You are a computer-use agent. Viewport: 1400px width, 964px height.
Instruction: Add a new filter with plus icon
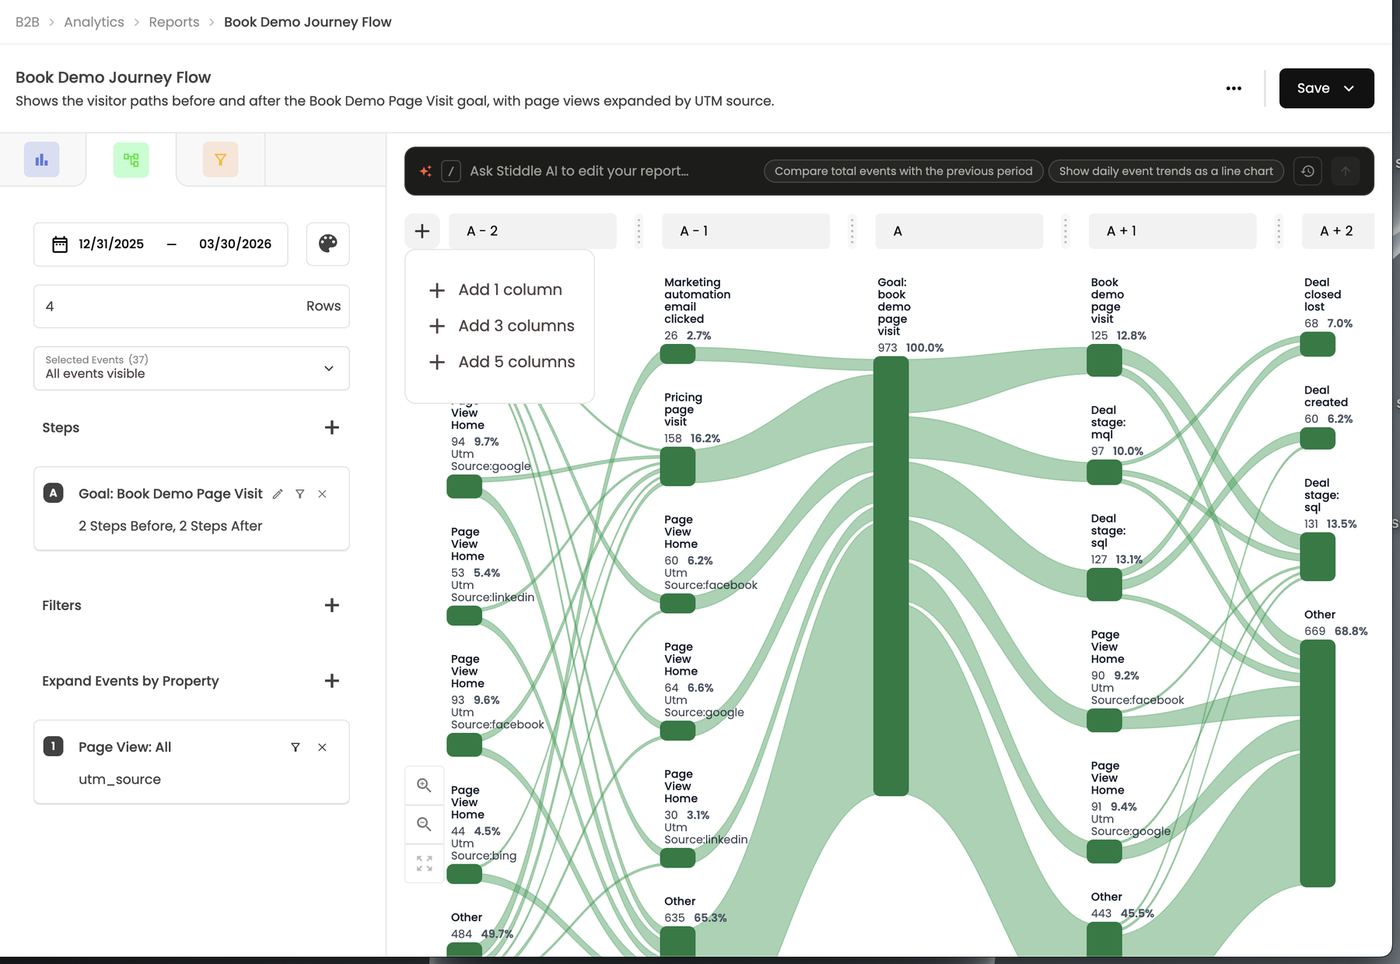click(x=332, y=605)
